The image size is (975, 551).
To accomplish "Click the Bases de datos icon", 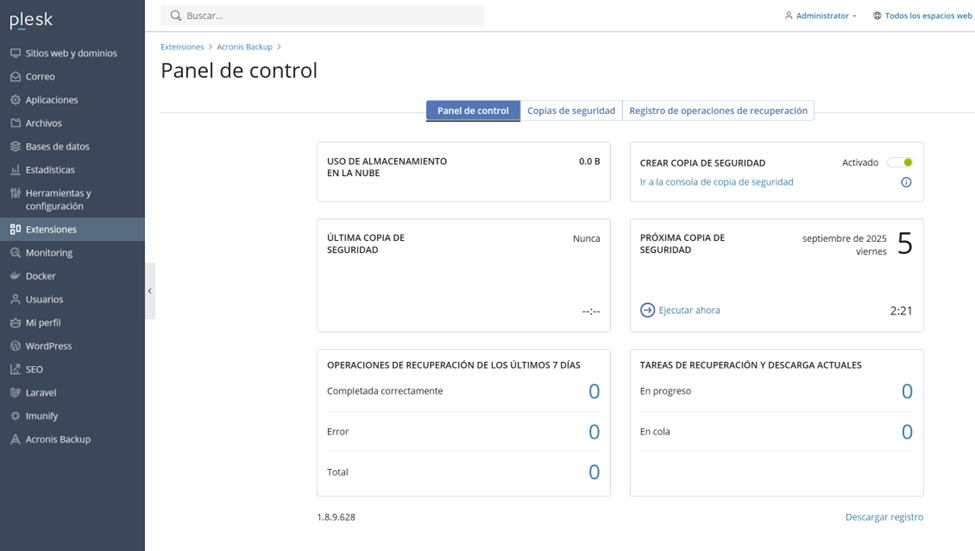I will coord(15,147).
